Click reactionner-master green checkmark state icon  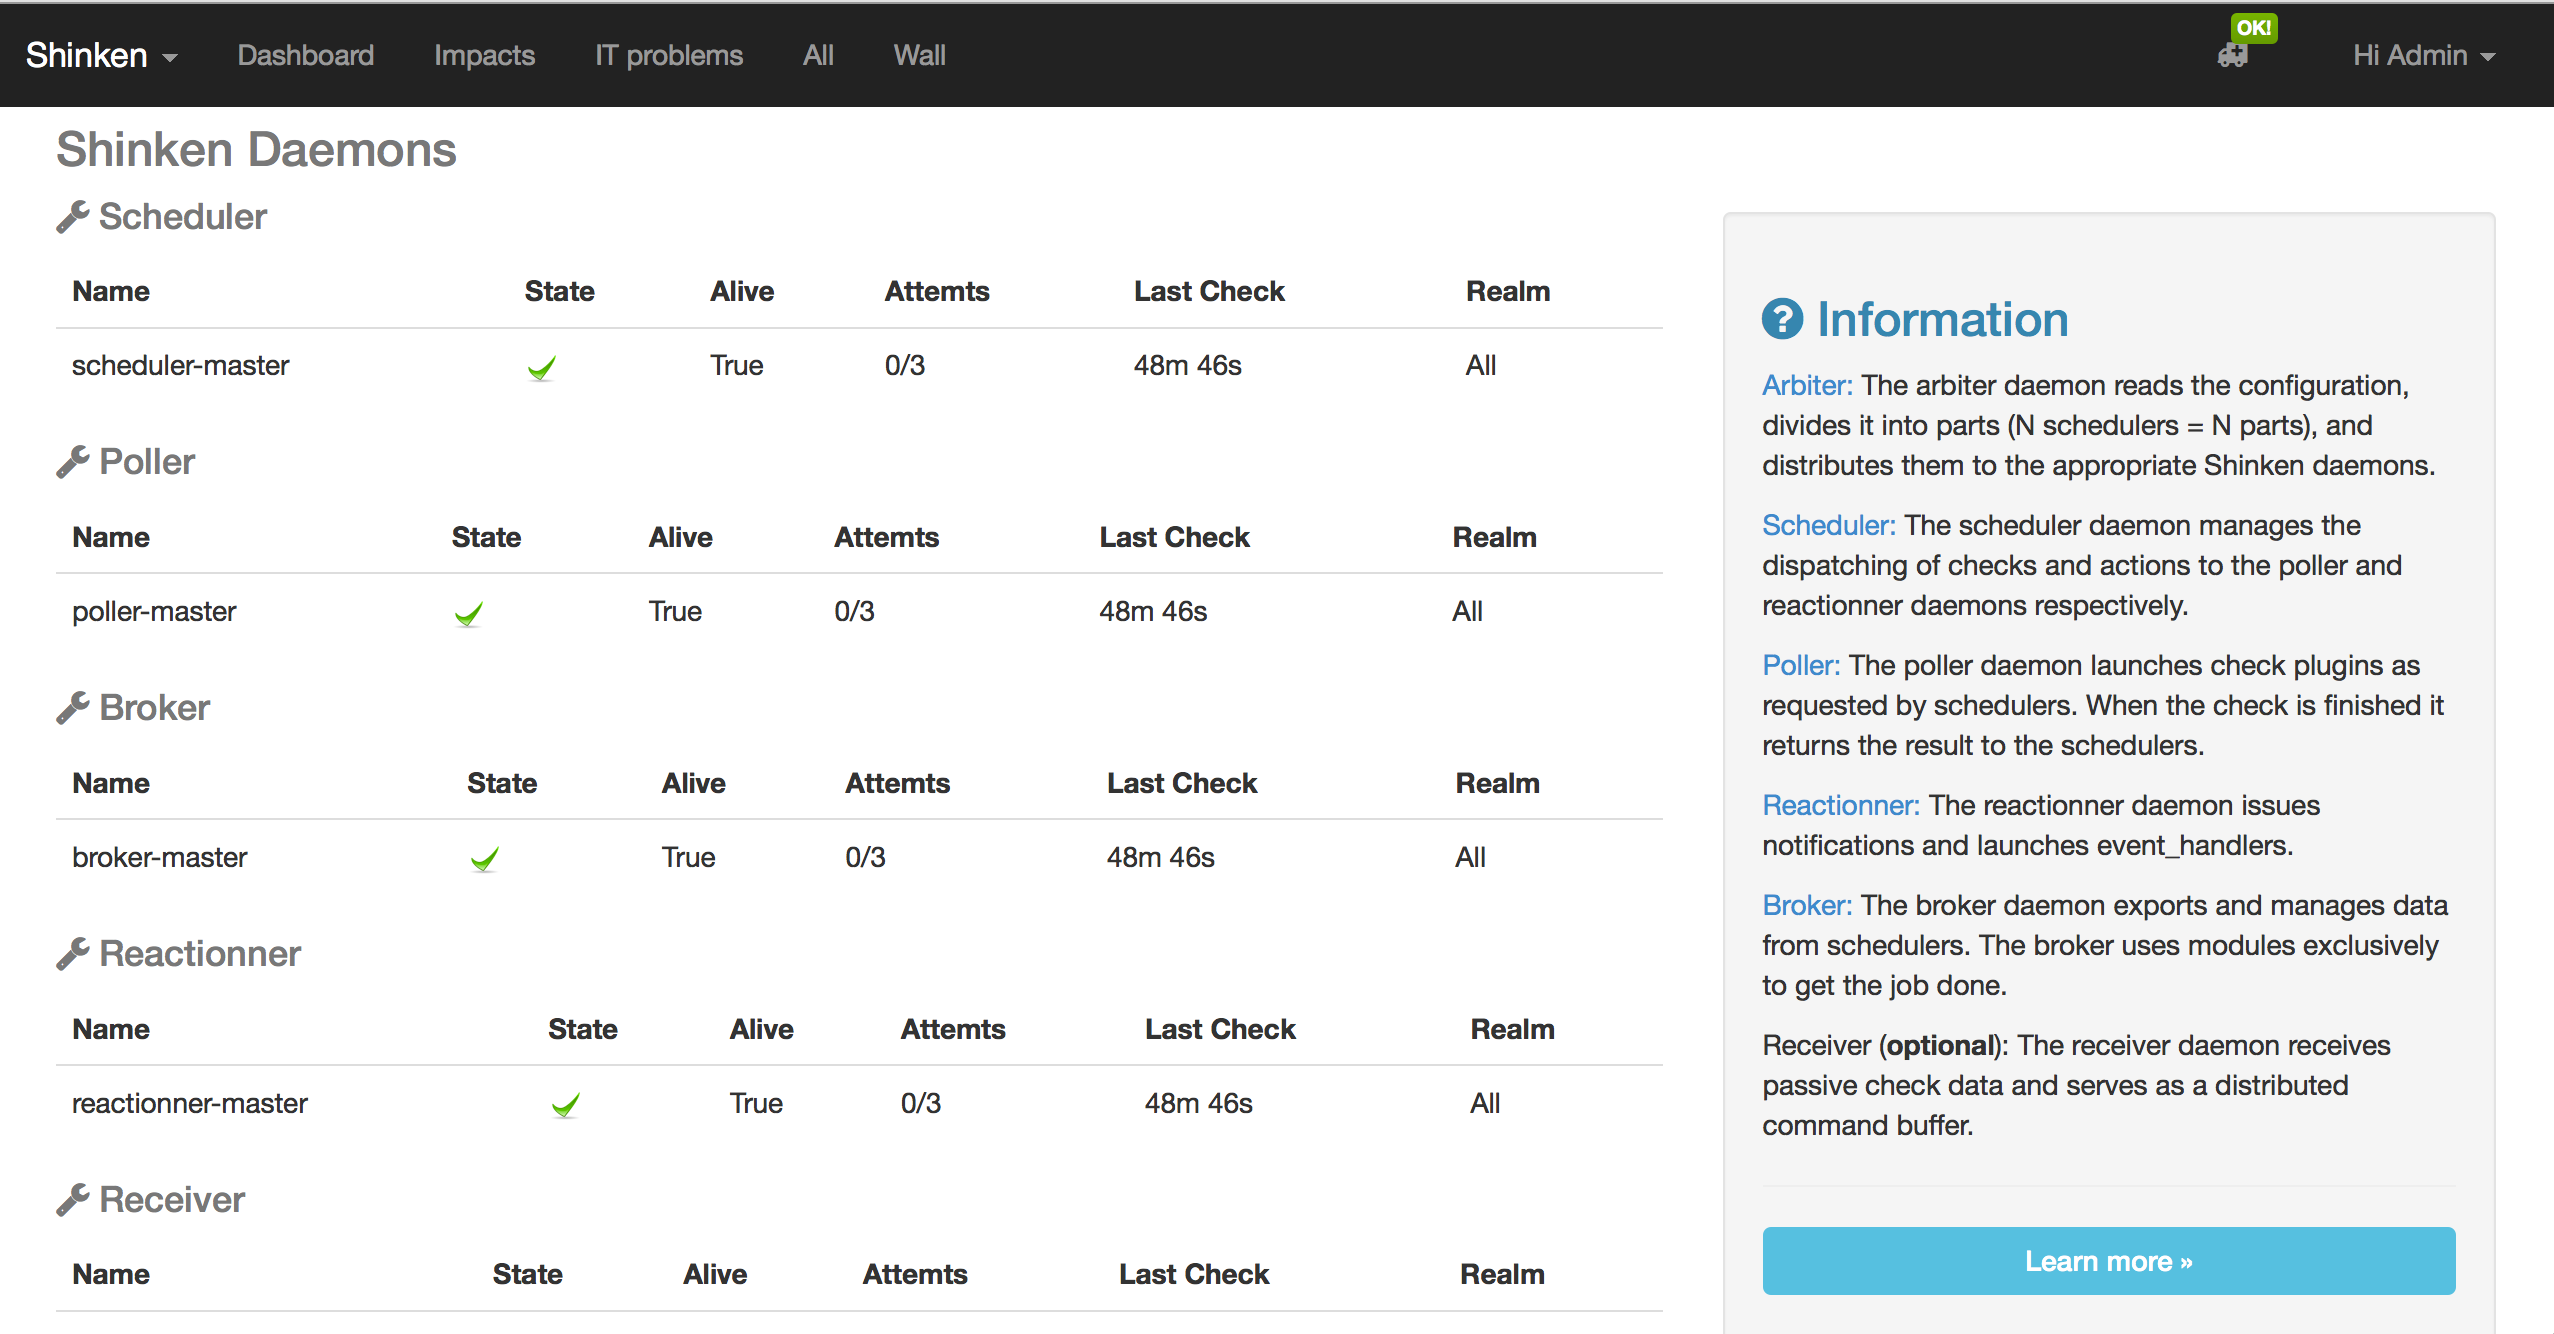coord(566,1105)
